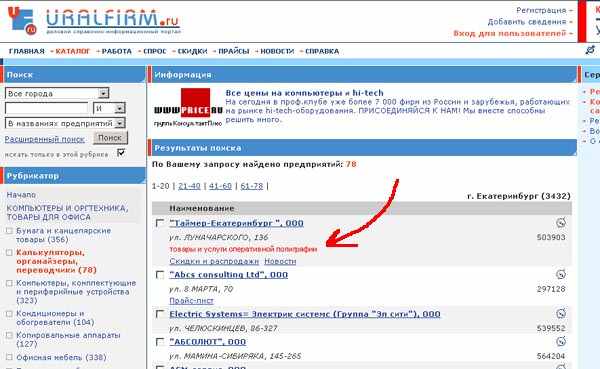Toggle 'искать только в этой рубрике' checkbox

tap(121, 152)
